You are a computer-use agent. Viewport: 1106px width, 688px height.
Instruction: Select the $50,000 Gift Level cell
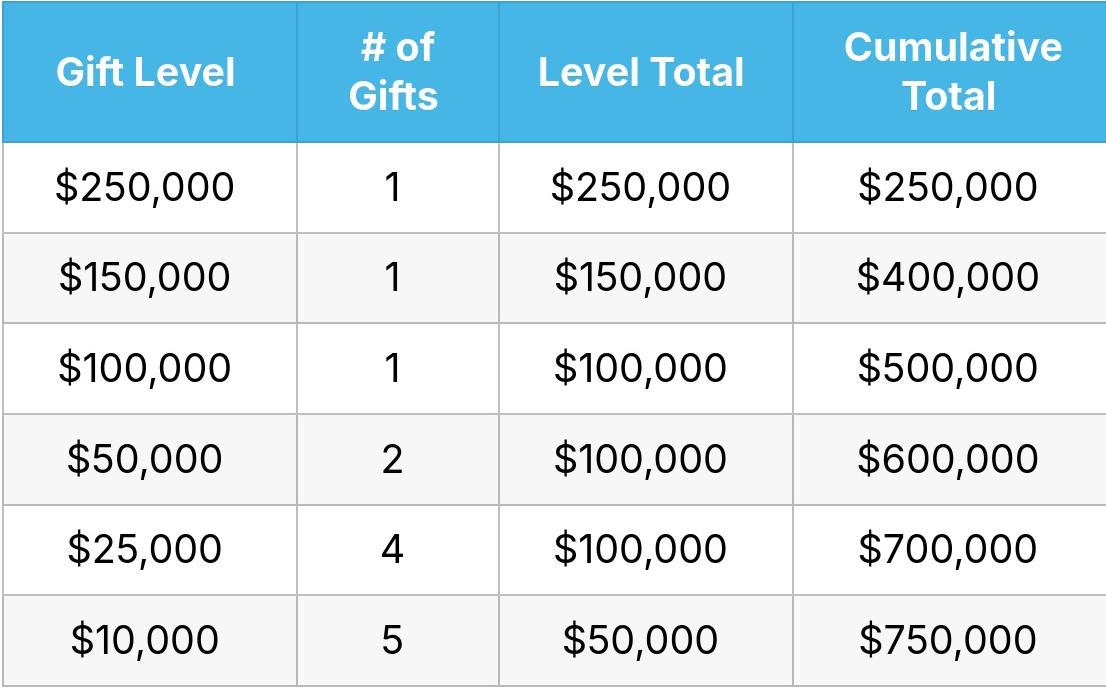(146, 459)
